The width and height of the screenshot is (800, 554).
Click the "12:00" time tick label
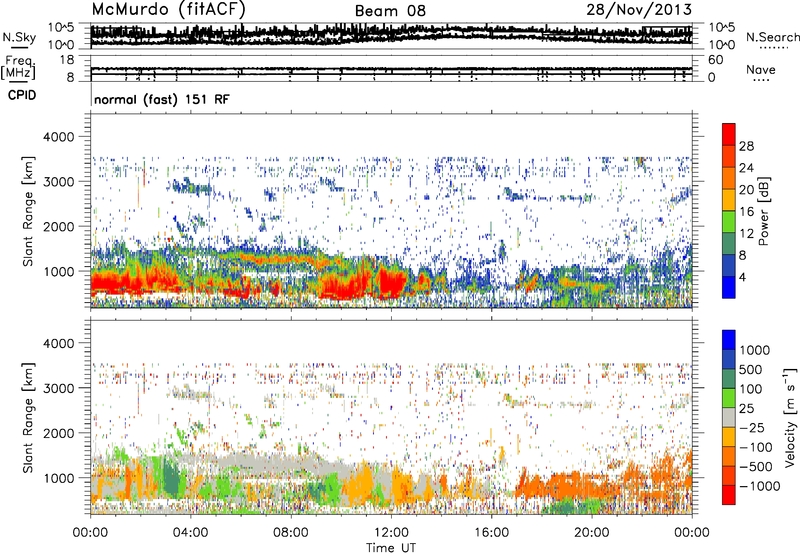(x=391, y=533)
